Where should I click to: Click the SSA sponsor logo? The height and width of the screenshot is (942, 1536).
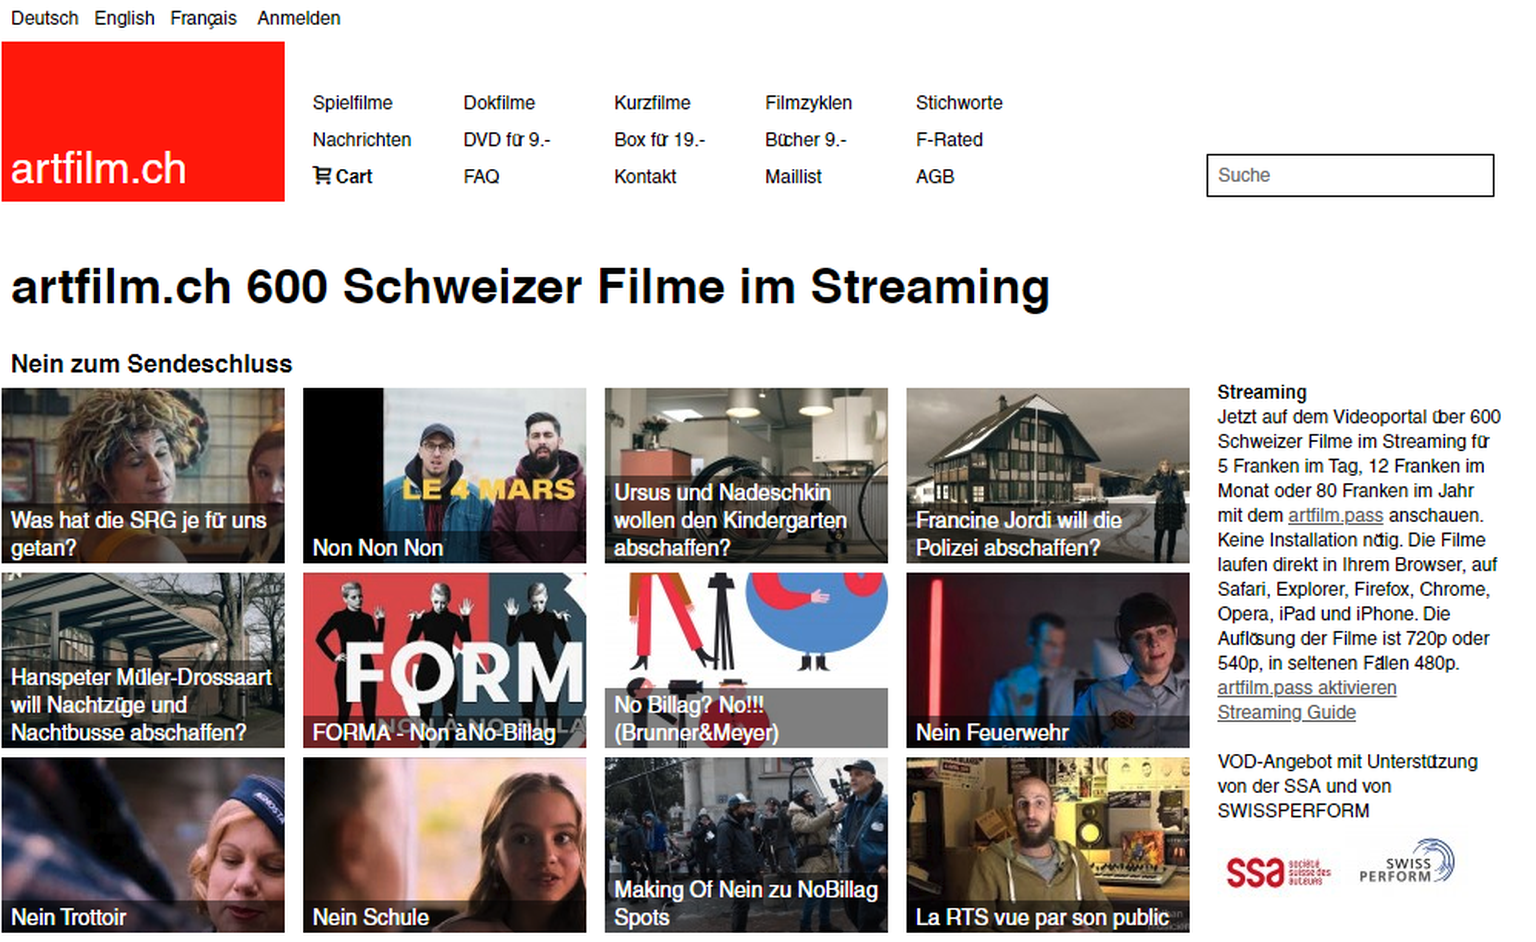pyautogui.click(x=1277, y=872)
